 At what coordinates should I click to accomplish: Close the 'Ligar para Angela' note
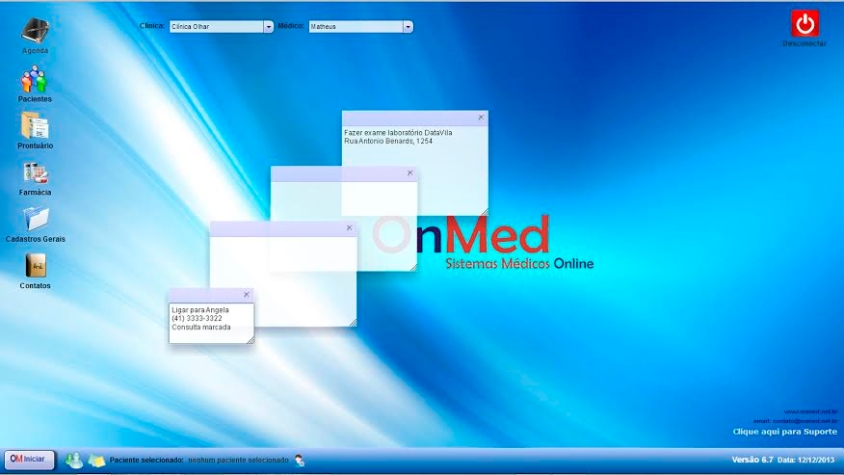click(x=246, y=295)
